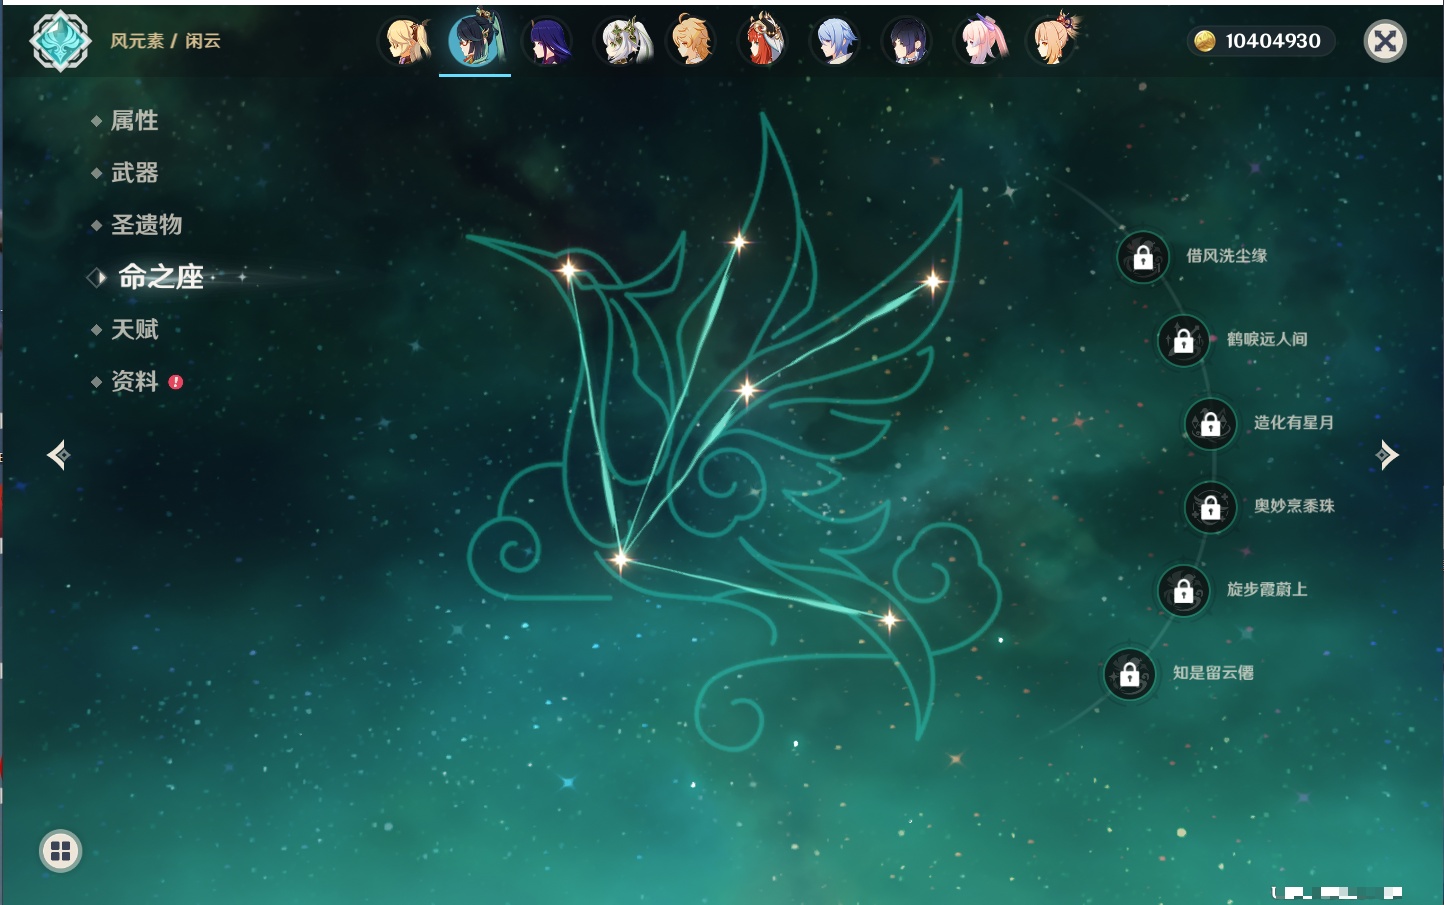This screenshot has height=905, width=1444.
Task: Select Yoimiya's portrait with the hair ornament
Action: click(1051, 42)
